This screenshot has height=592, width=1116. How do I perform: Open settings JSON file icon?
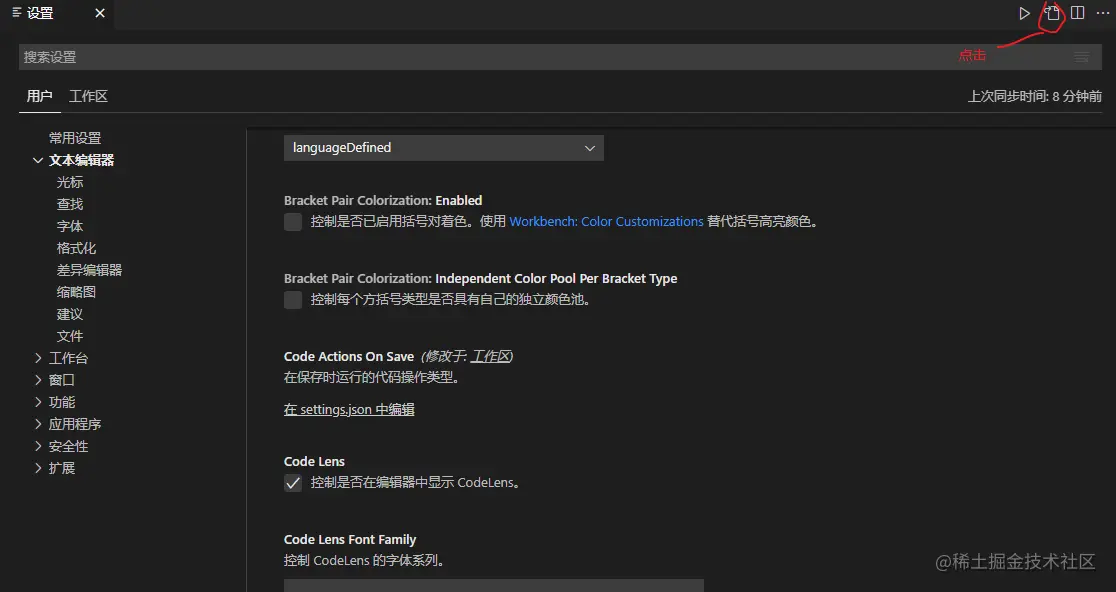point(1053,14)
